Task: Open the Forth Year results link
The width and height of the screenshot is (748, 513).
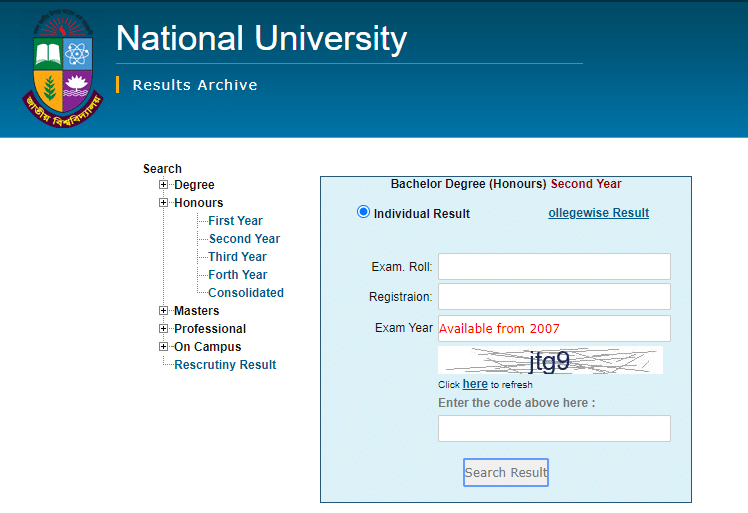Action: point(238,275)
